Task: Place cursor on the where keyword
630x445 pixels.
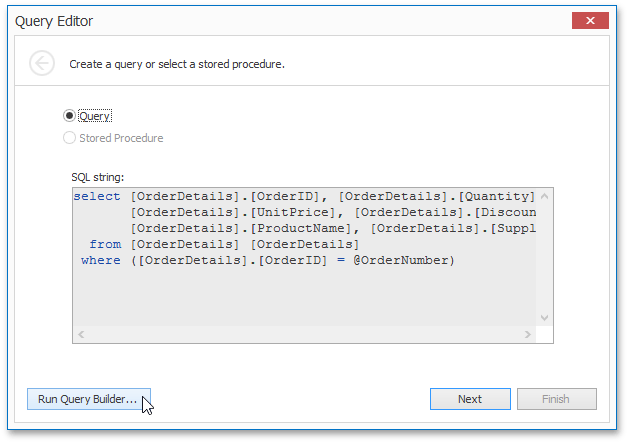Action: (x=100, y=260)
